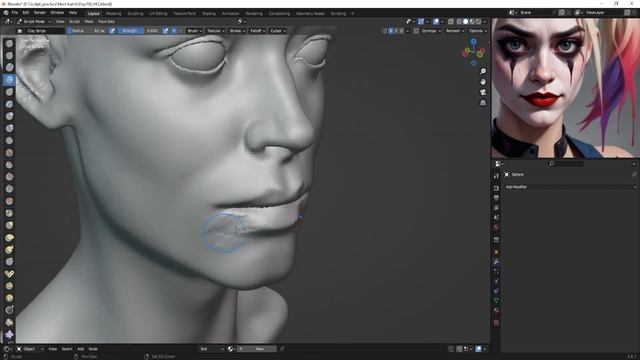Screen dimensions: 640x360
Task: Open the Add Modifier dropdown
Action: [570, 187]
